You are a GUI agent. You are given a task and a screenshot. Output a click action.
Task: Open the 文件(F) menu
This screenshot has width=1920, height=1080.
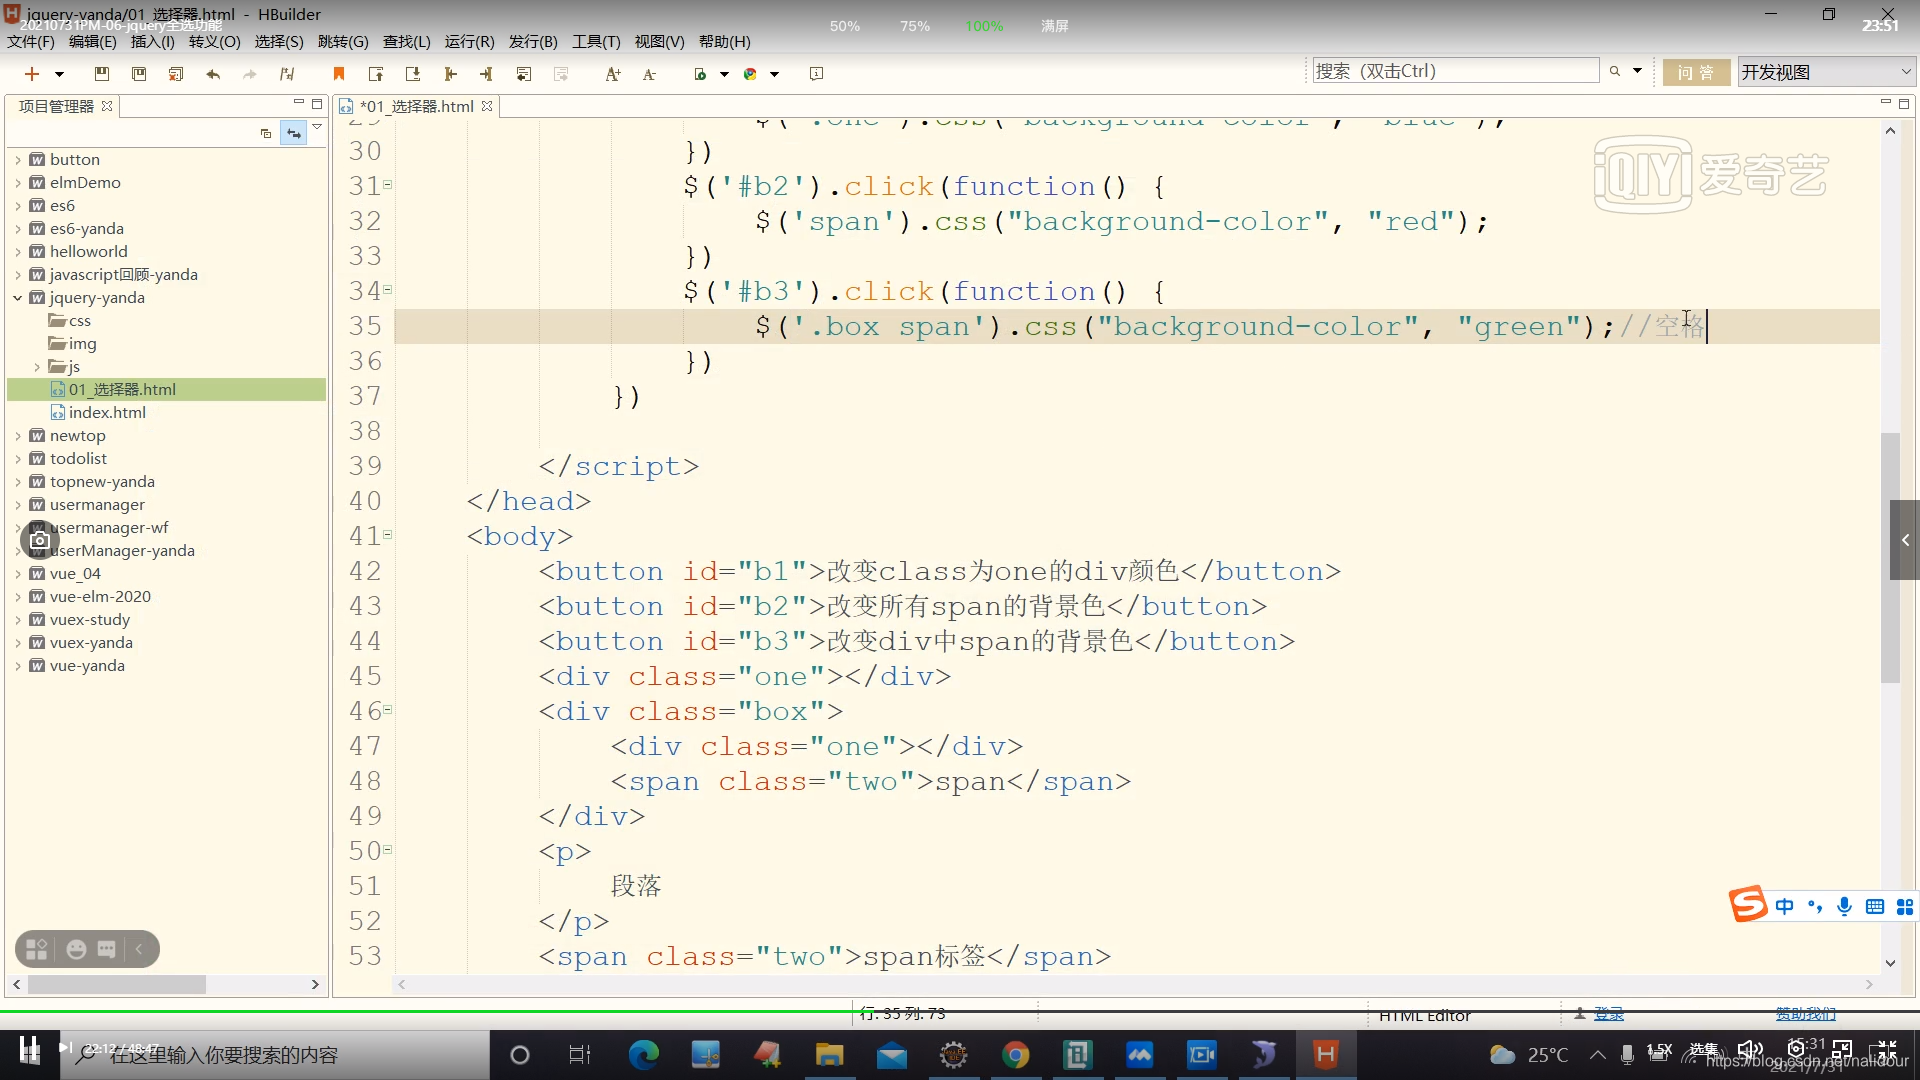tap(31, 42)
